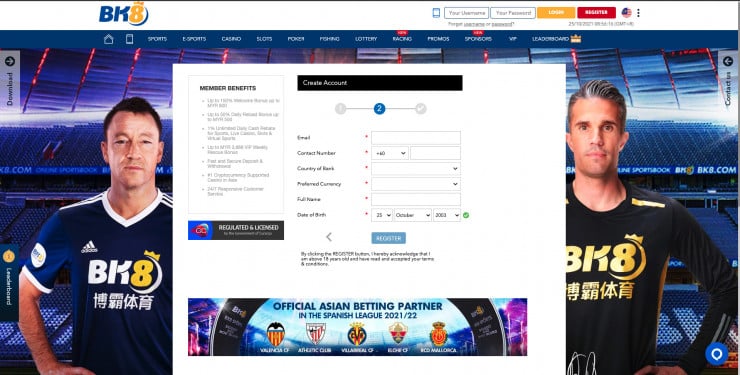Screen dimensions: 740x375
Task: Open the FISHING menu
Action: coord(329,39)
